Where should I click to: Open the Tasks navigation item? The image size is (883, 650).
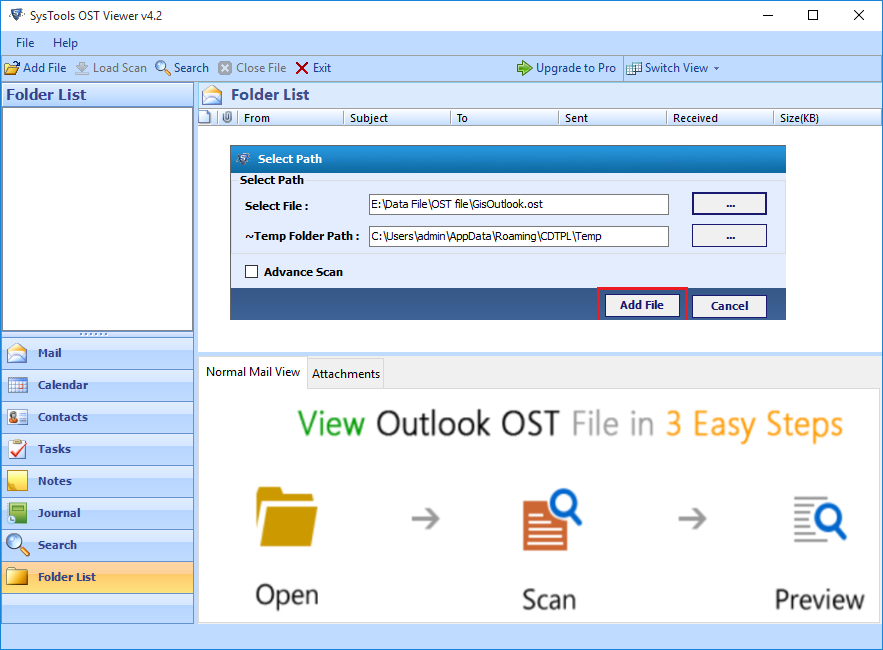pos(98,449)
